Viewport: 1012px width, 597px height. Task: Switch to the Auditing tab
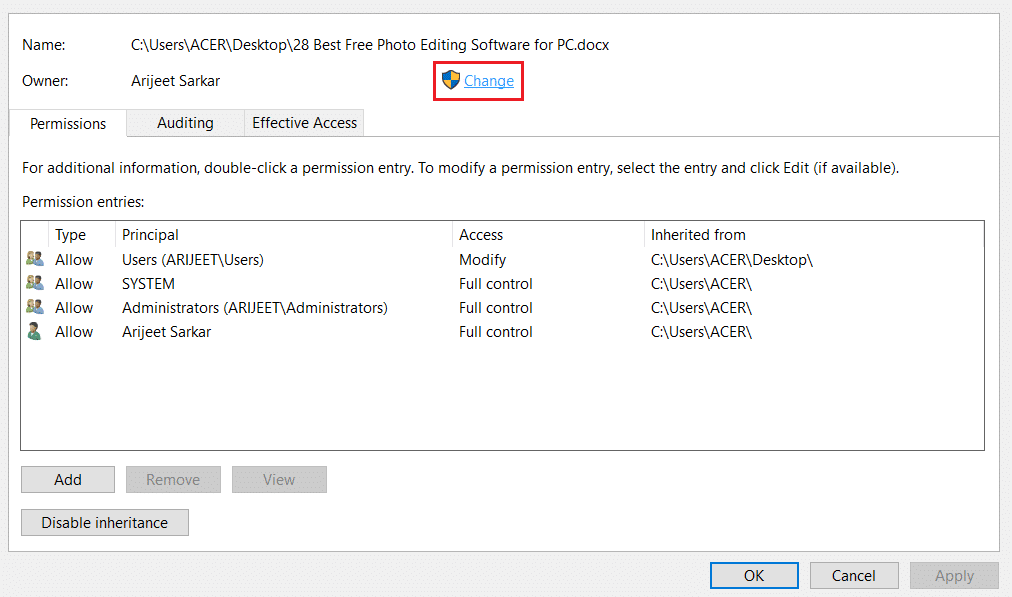185,123
